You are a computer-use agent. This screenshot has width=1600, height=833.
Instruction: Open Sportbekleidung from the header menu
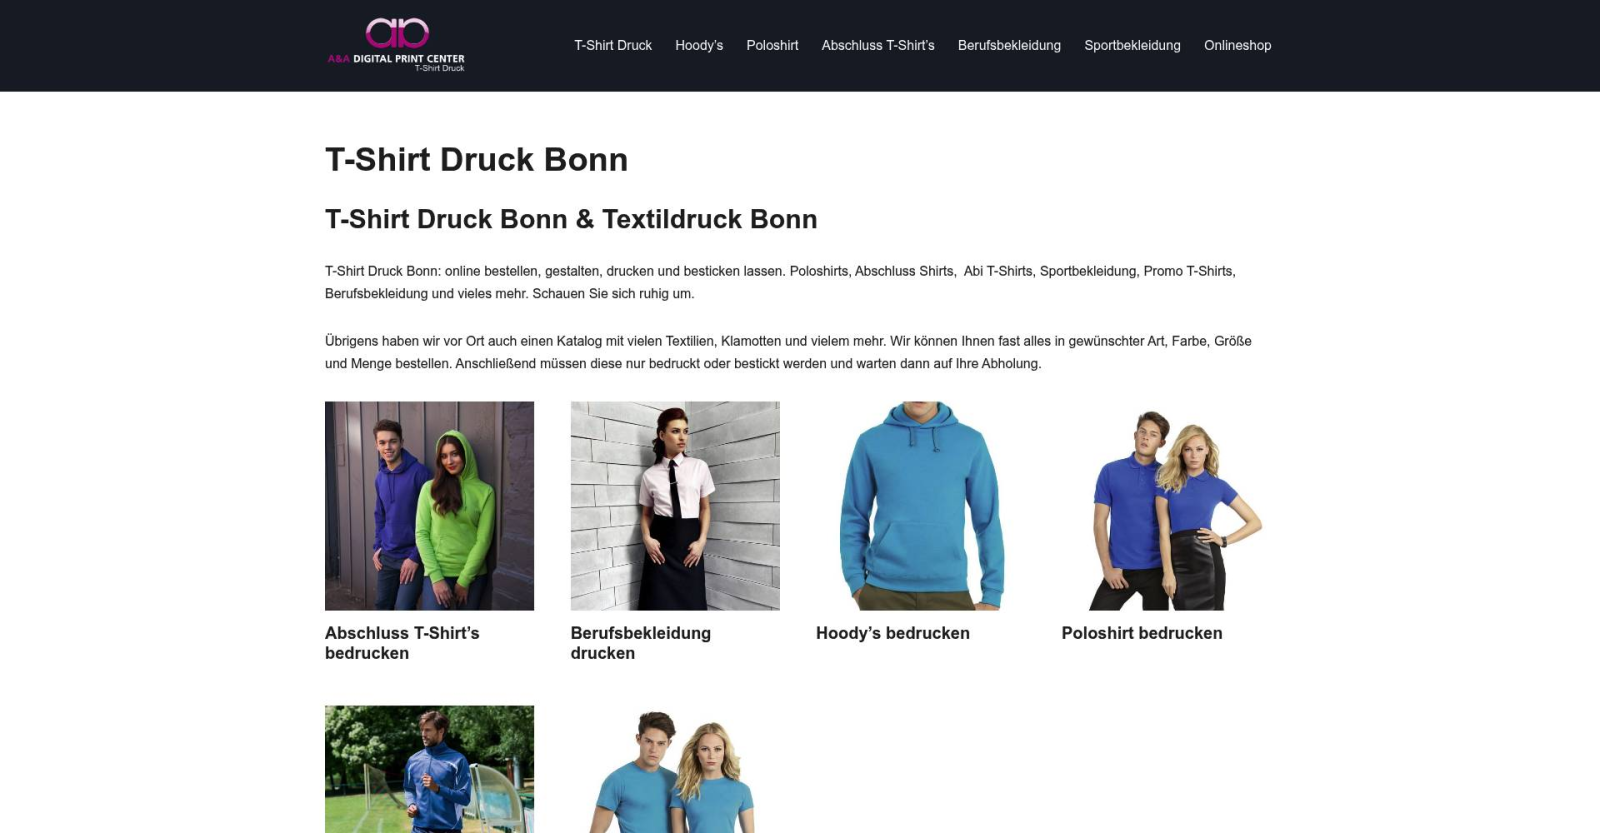pos(1132,45)
